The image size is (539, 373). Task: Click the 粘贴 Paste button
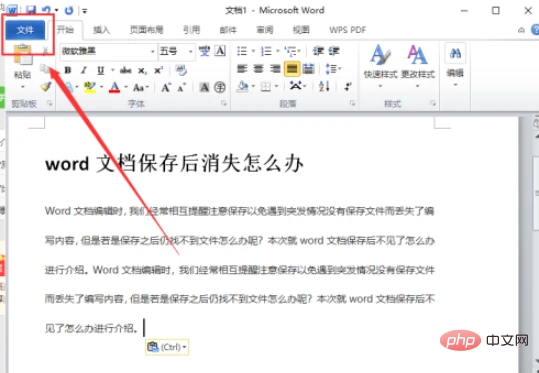click(x=23, y=65)
